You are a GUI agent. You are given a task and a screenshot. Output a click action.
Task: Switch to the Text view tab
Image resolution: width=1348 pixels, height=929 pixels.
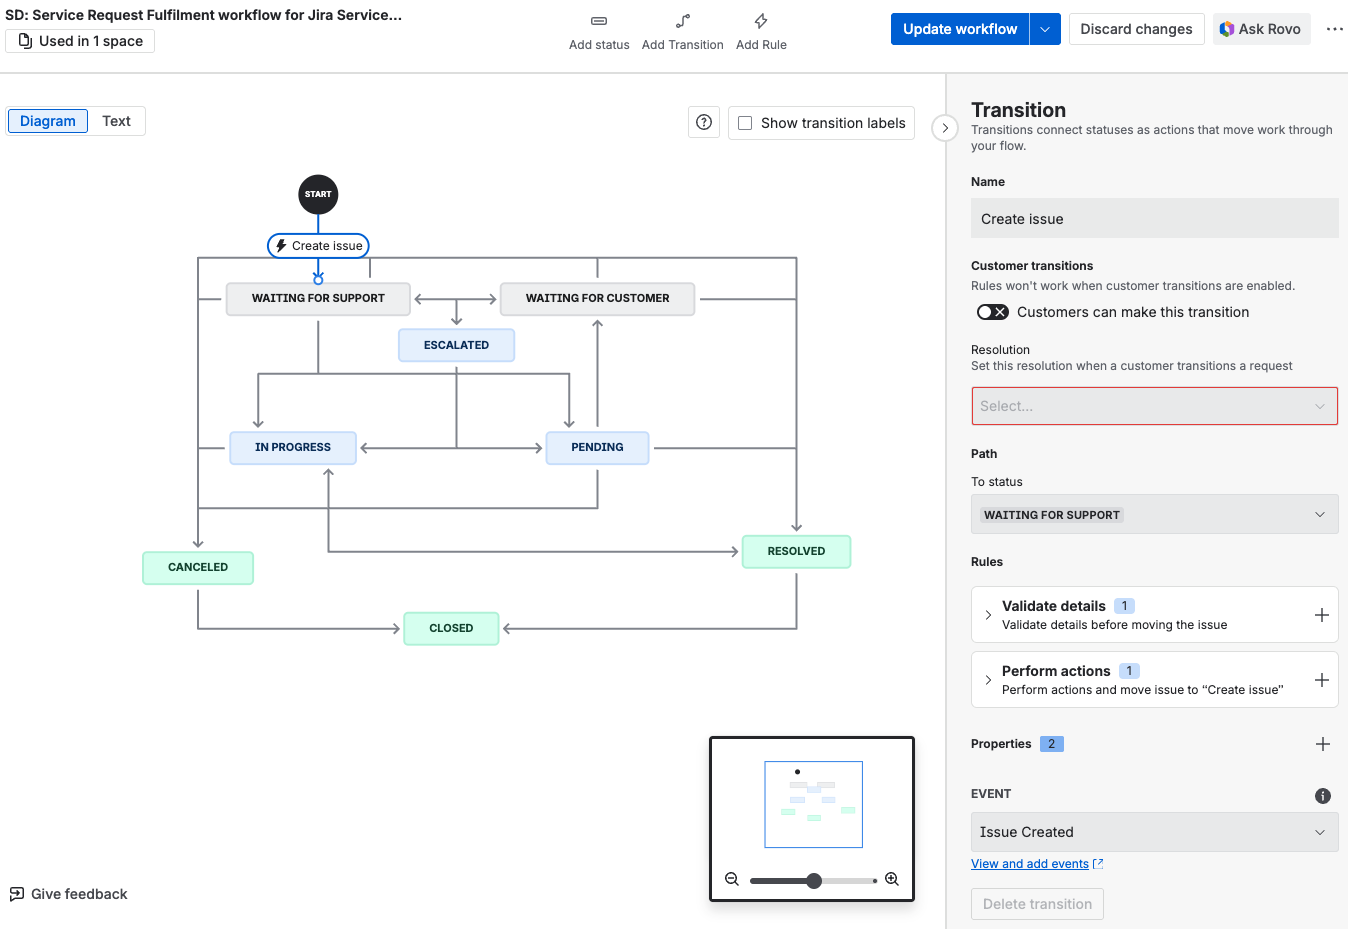116,121
